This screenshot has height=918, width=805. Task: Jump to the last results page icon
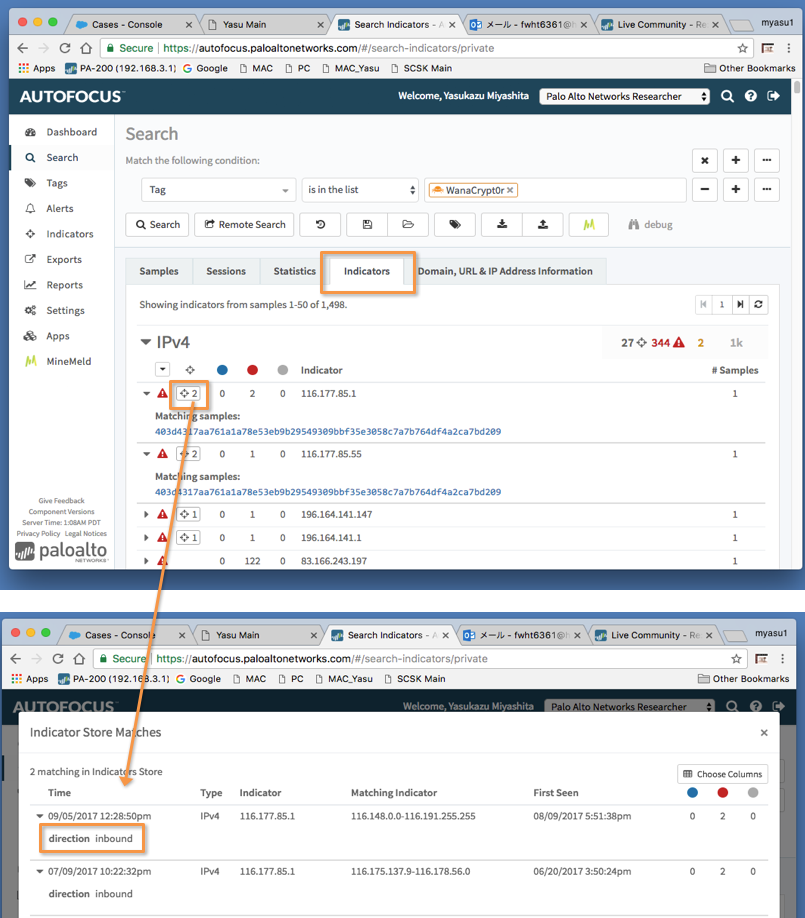(741, 304)
